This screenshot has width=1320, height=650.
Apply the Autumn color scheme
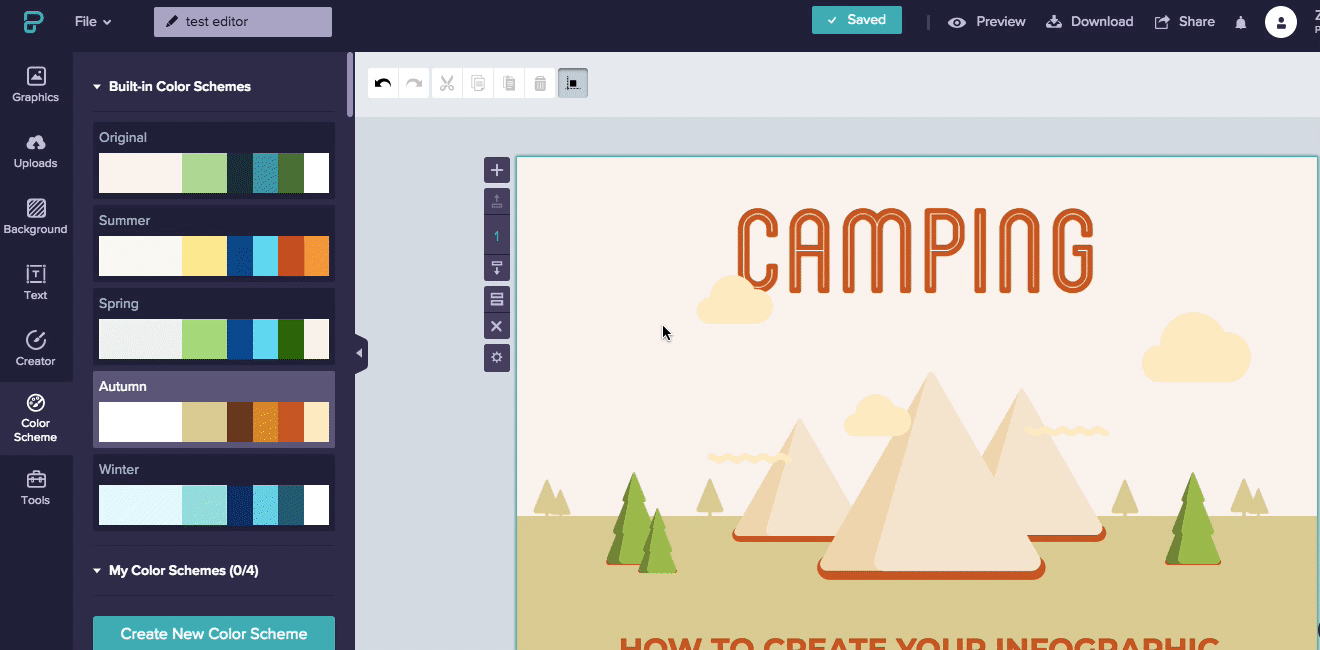pos(214,410)
